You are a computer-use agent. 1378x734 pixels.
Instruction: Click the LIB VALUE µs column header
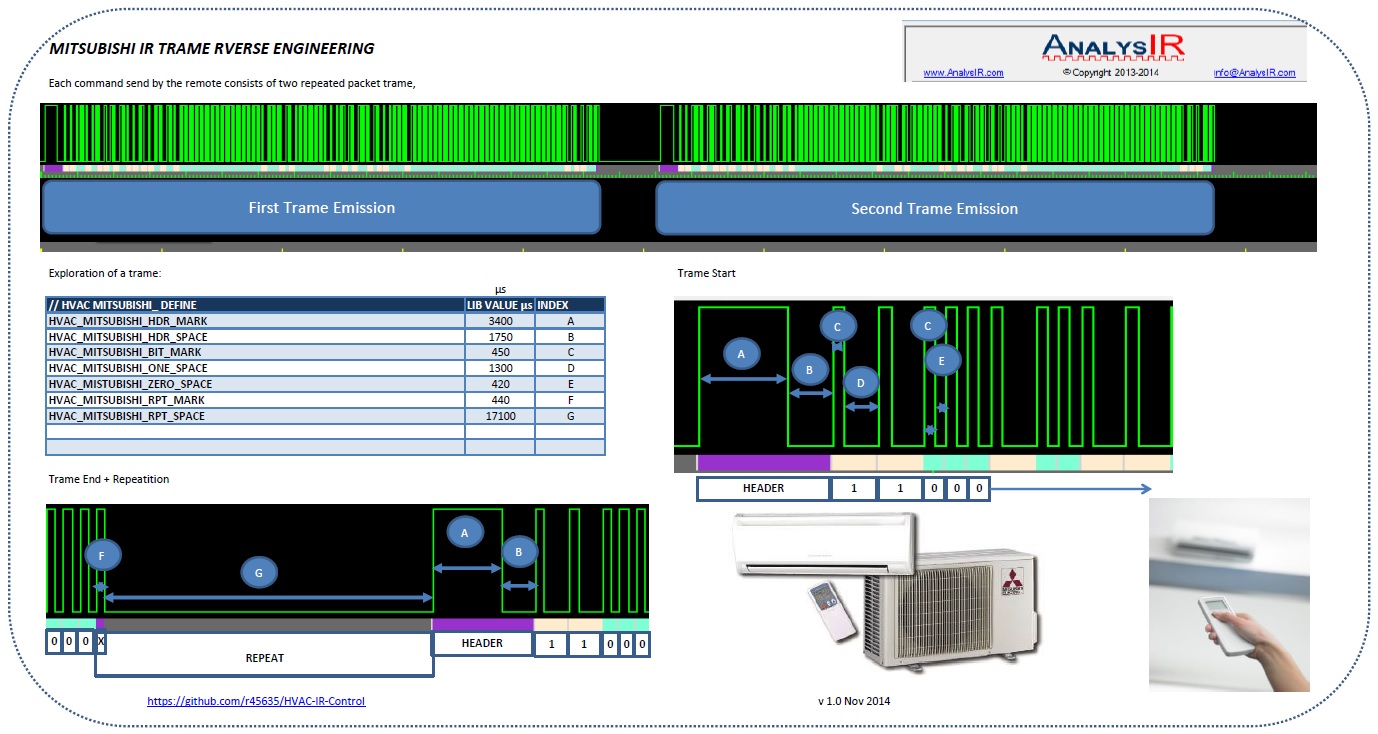click(x=500, y=305)
